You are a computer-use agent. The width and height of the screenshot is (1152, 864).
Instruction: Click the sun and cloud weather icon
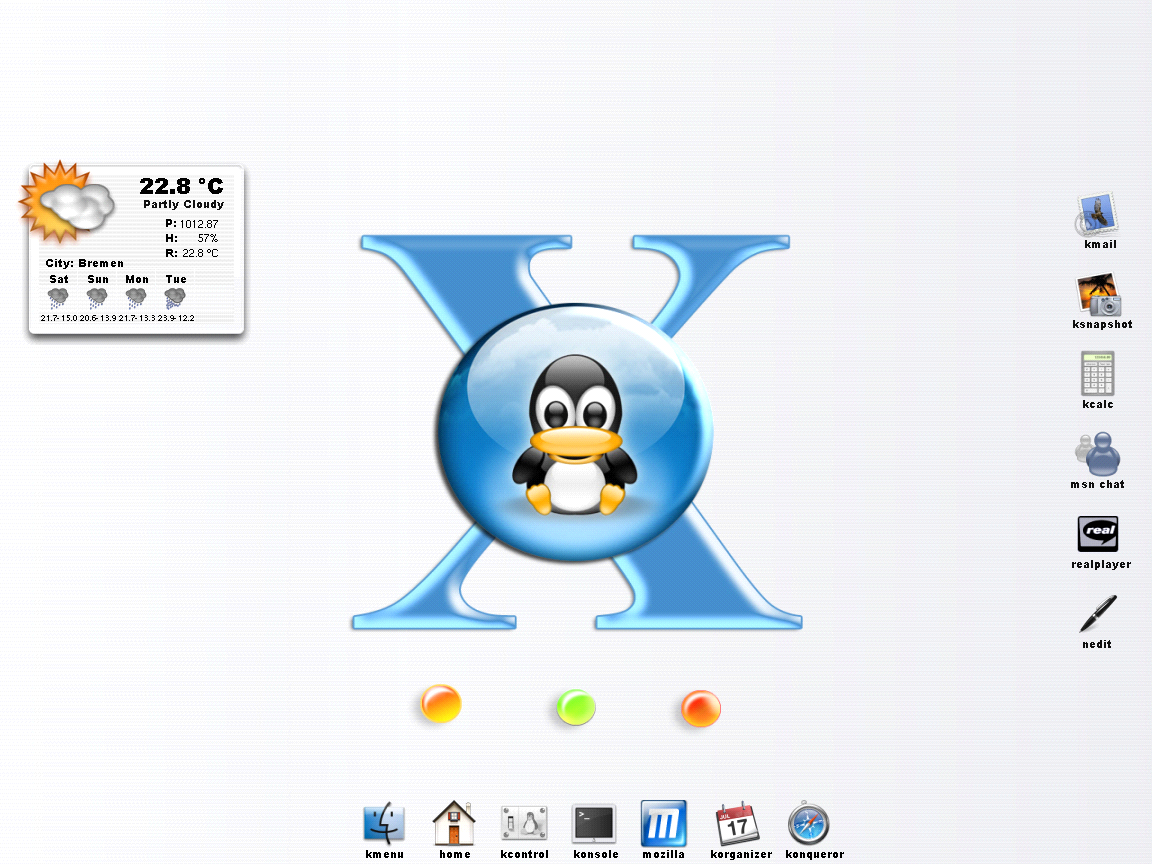tap(67, 202)
